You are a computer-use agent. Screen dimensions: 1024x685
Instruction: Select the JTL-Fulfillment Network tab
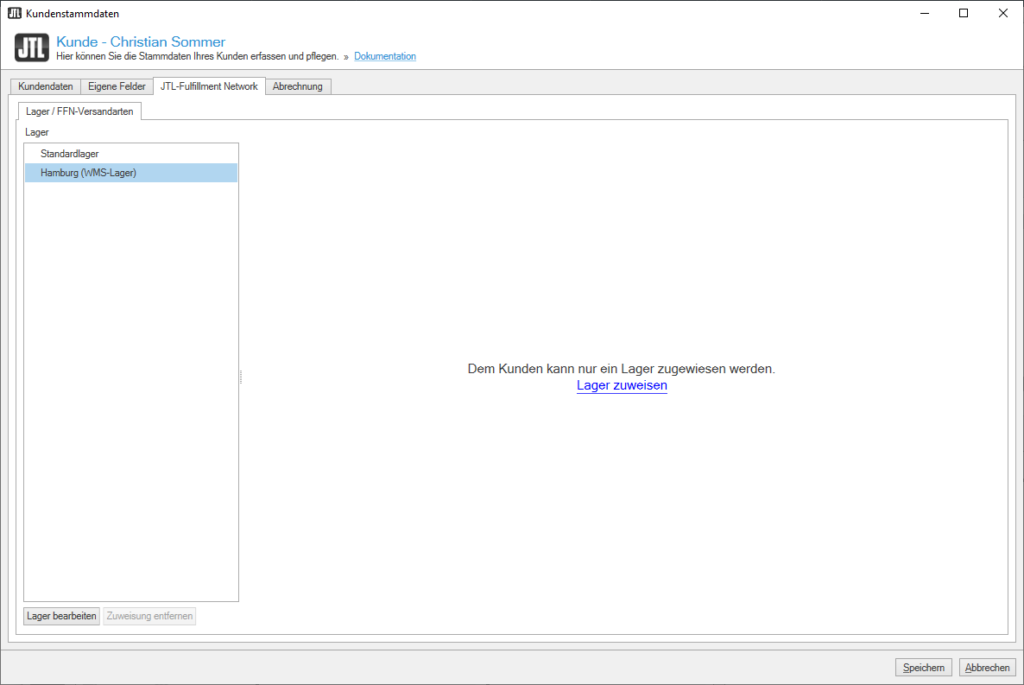click(x=209, y=86)
